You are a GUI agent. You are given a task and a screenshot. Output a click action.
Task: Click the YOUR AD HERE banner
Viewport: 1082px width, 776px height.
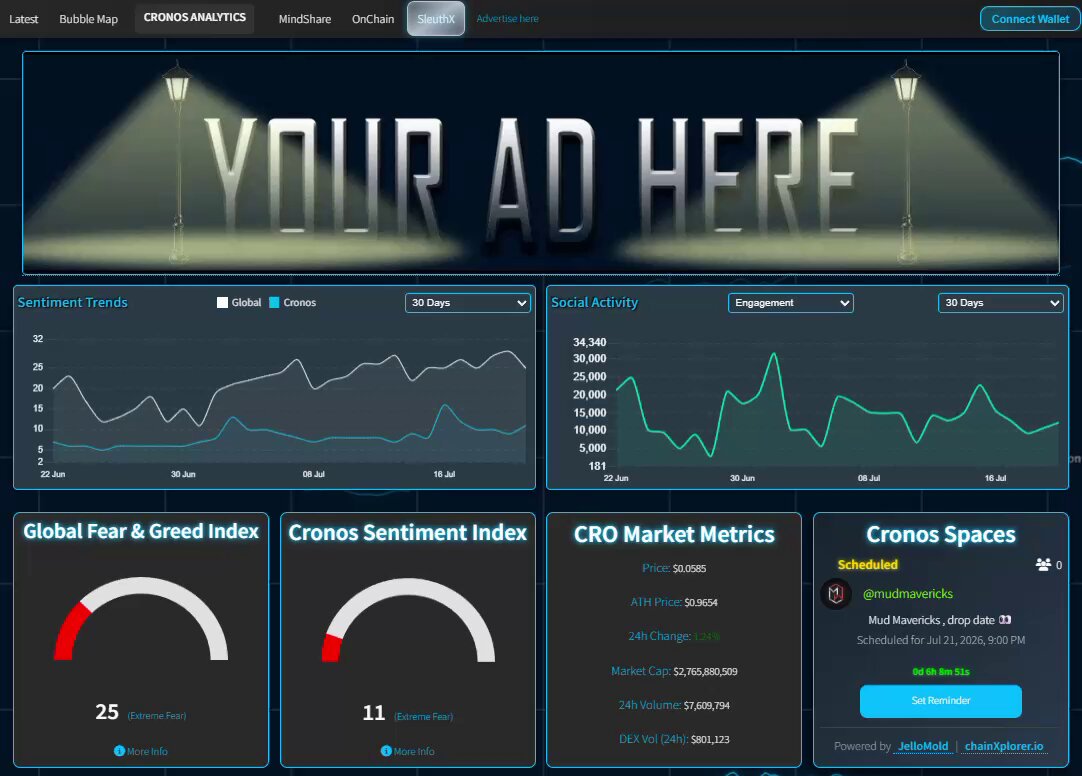541,163
